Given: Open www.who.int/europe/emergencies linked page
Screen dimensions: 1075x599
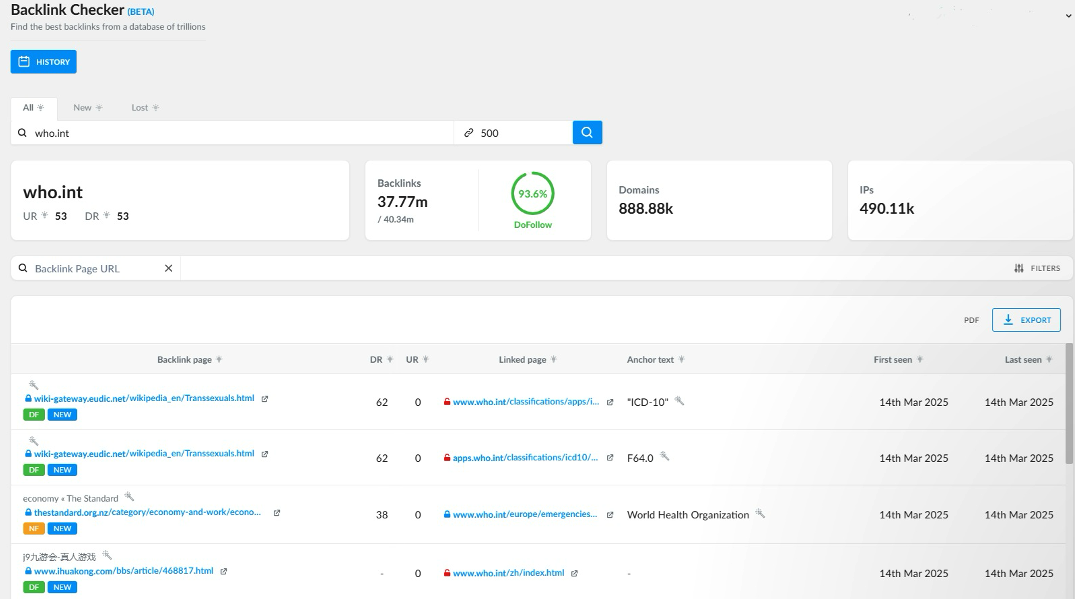Looking at the screenshot, I should (525, 515).
